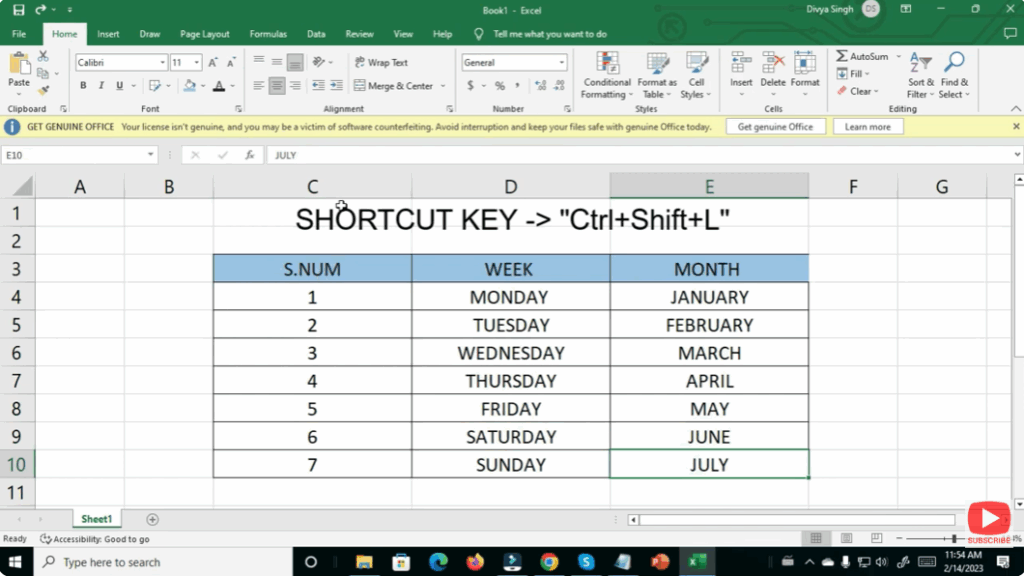Open the Data ribbon tab
The height and width of the screenshot is (576, 1024).
(316, 33)
